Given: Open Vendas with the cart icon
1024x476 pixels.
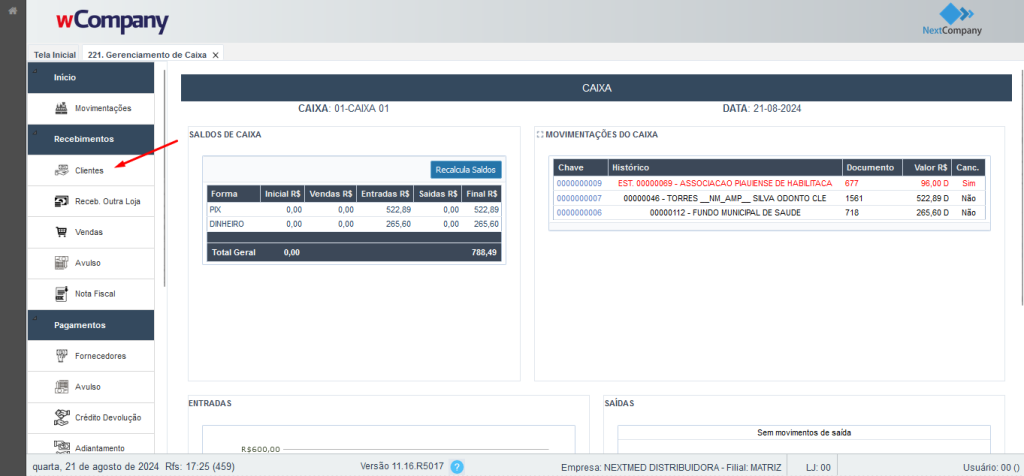Looking at the screenshot, I should click(88, 232).
